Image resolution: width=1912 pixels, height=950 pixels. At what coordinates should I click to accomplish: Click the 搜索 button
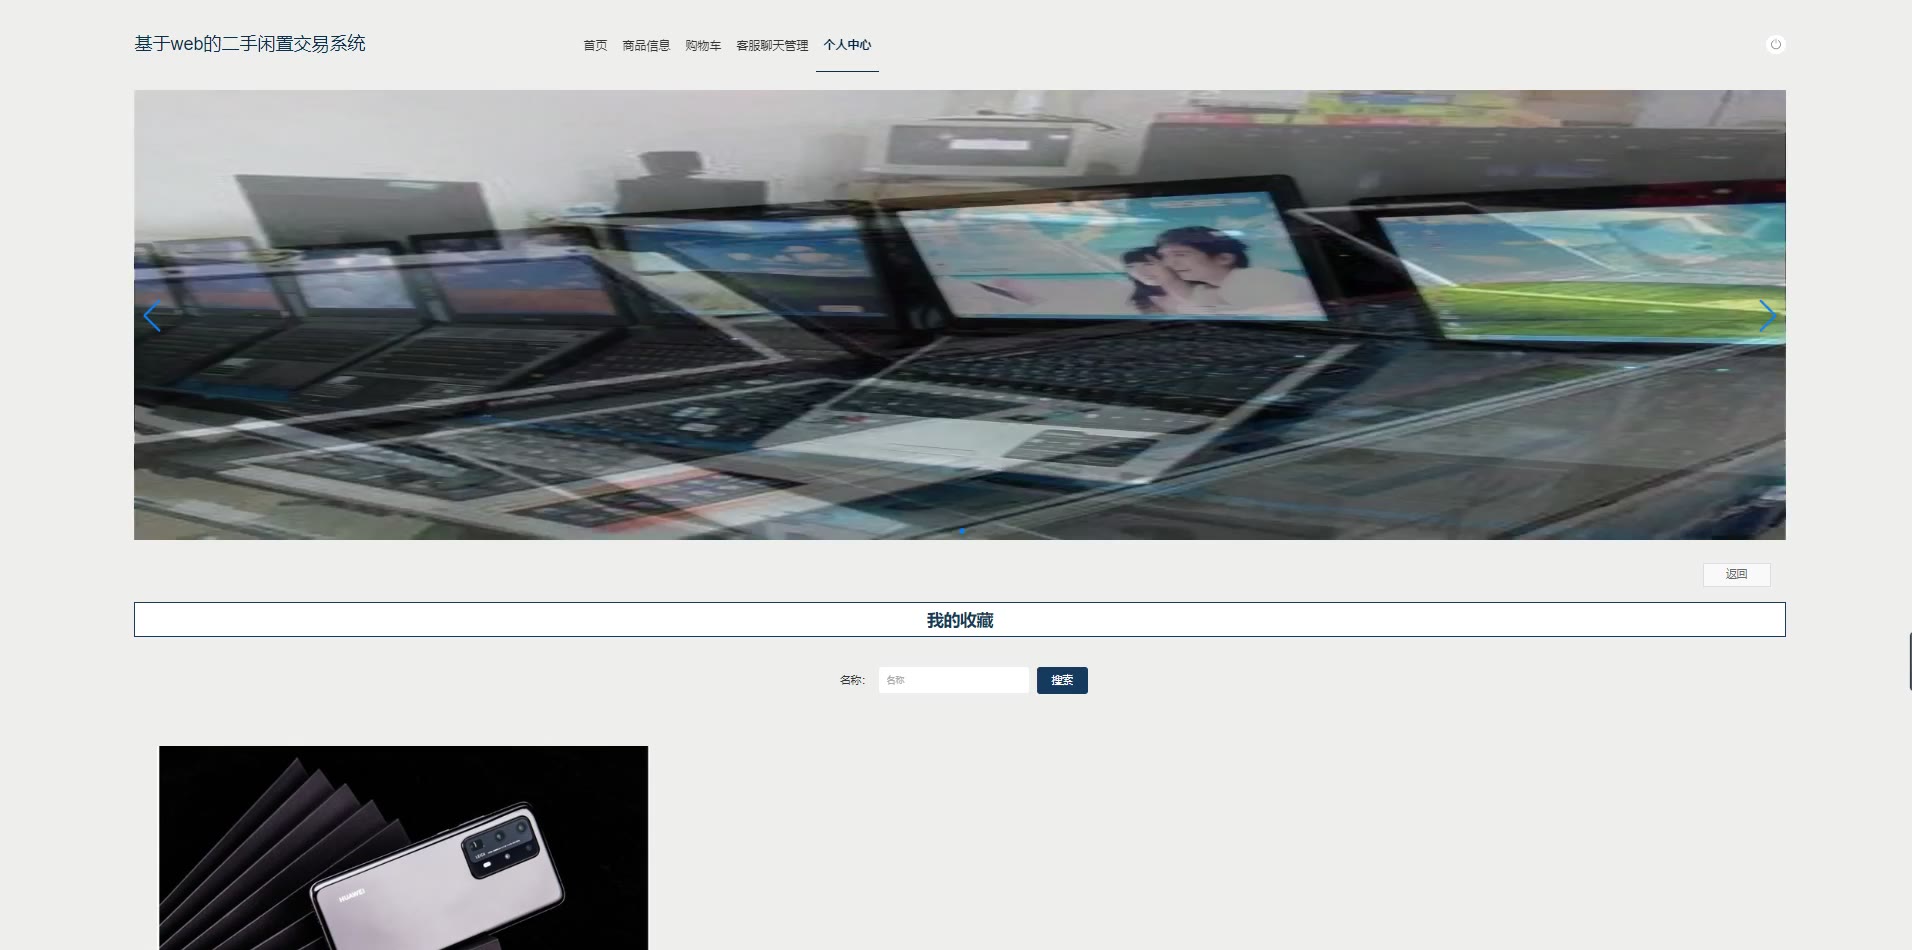click(x=1062, y=680)
